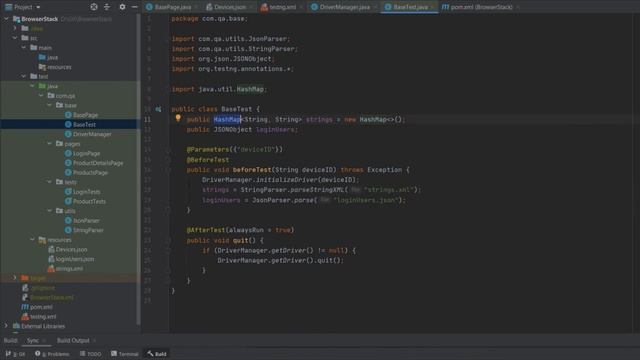Fold quit method at line 23
The width and height of the screenshot is (640, 360).
point(167,240)
